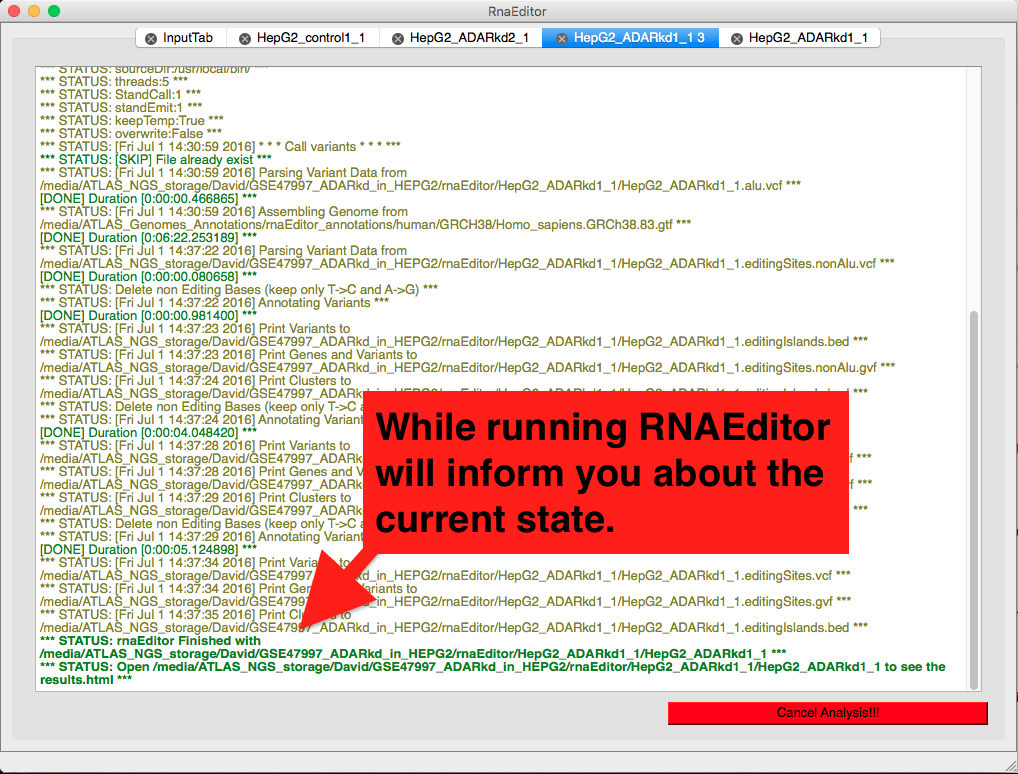Select the HepG2_ADARkd2_1 tab
The image size is (1018, 774).
click(x=469, y=38)
